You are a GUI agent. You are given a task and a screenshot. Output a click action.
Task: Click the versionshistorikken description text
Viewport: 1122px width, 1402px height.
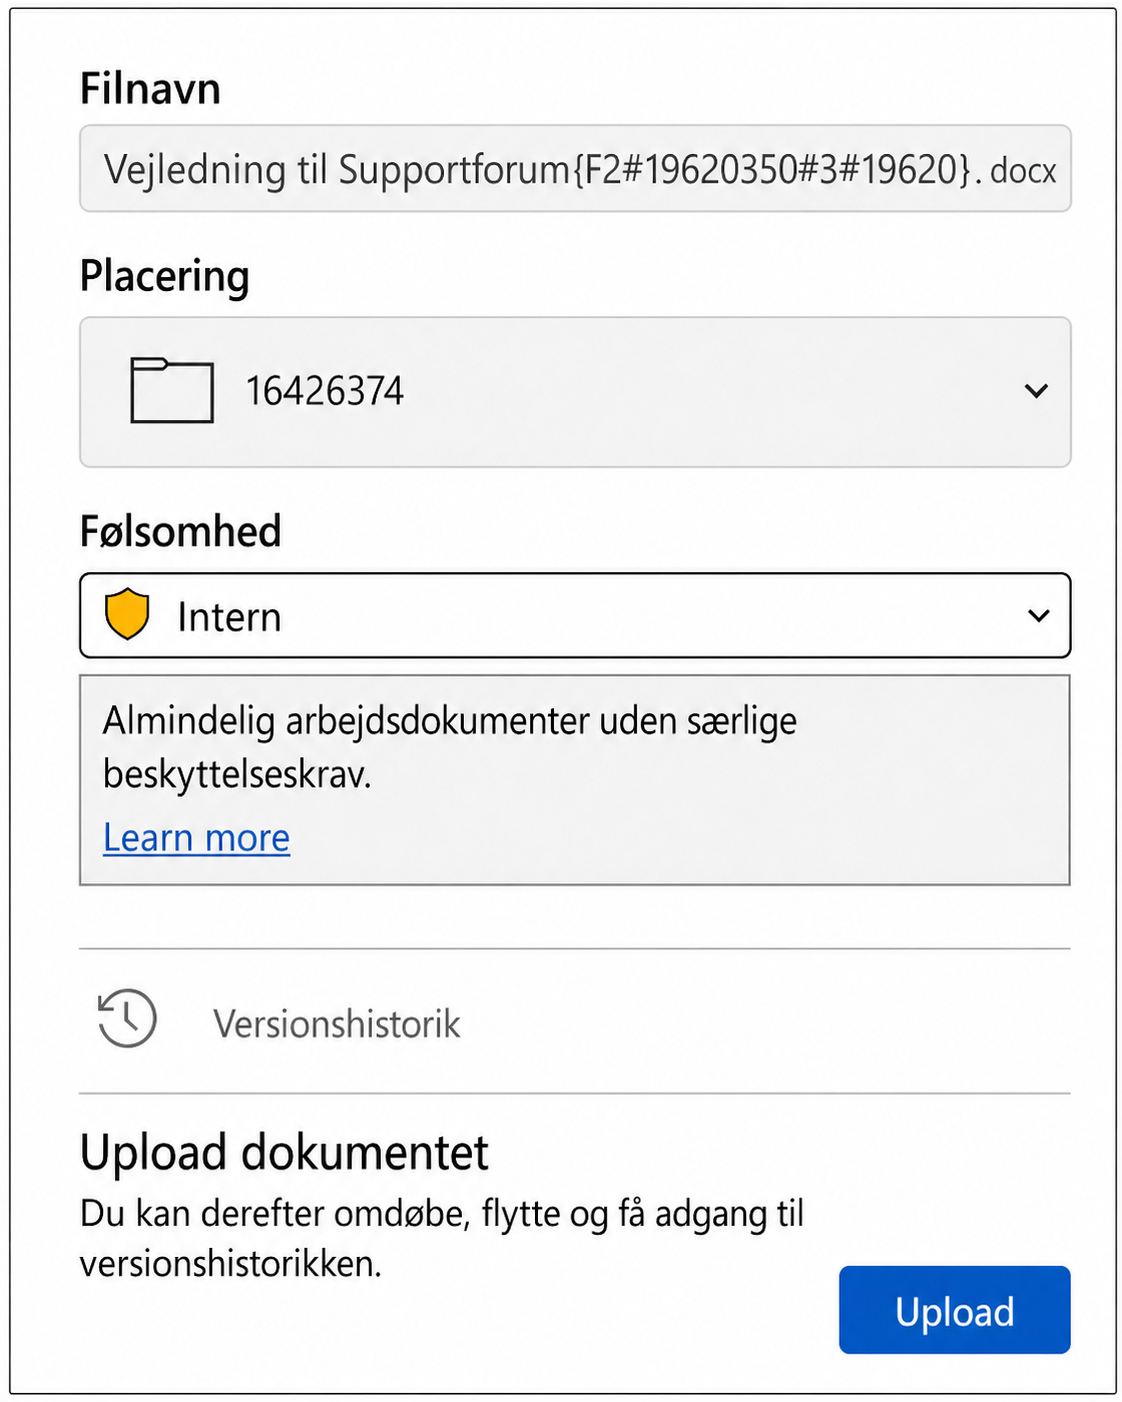coord(442,1238)
